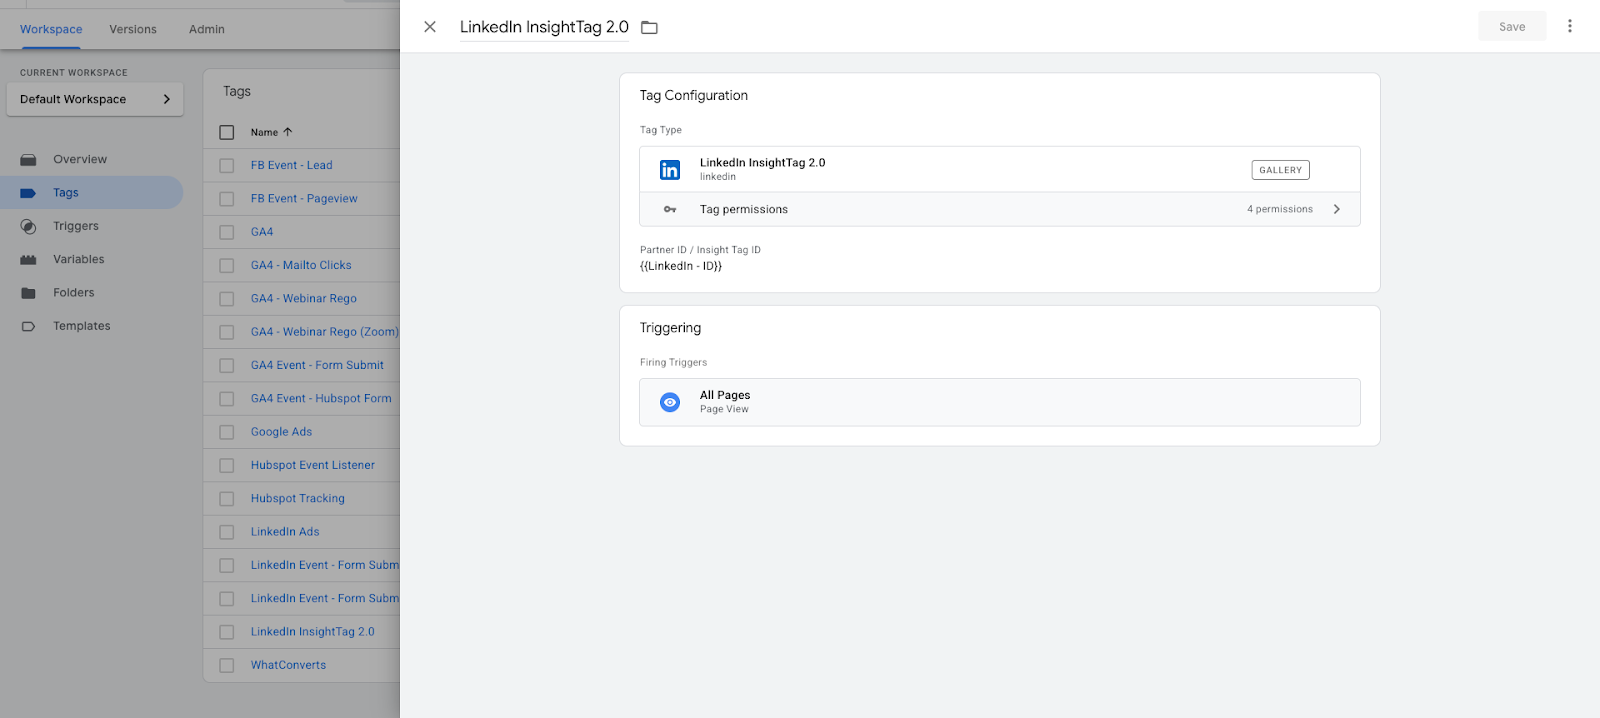The height and width of the screenshot is (718, 1600).
Task: Click the Overview sidebar icon
Action: [28, 160]
